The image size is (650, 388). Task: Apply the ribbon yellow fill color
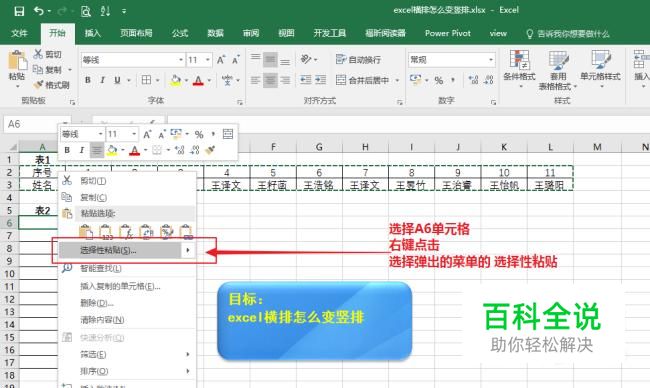(176, 80)
